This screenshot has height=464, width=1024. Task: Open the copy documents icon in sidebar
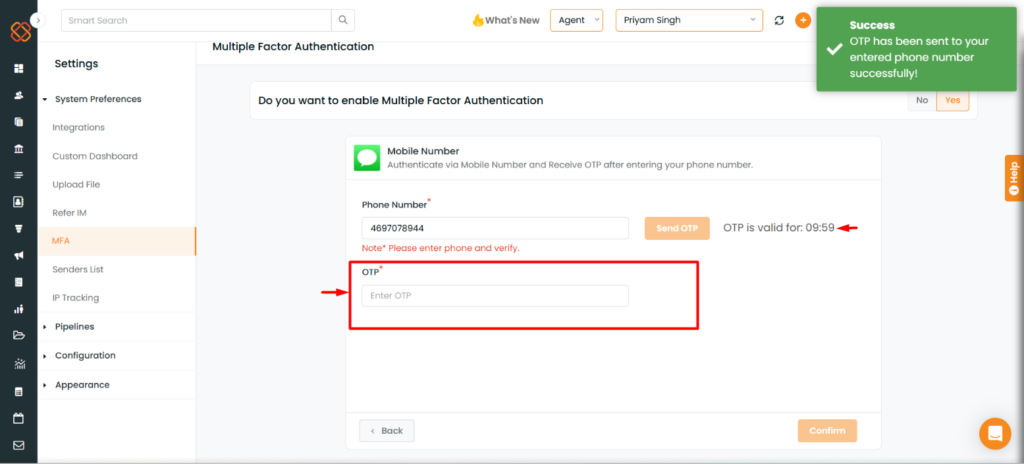(18, 122)
